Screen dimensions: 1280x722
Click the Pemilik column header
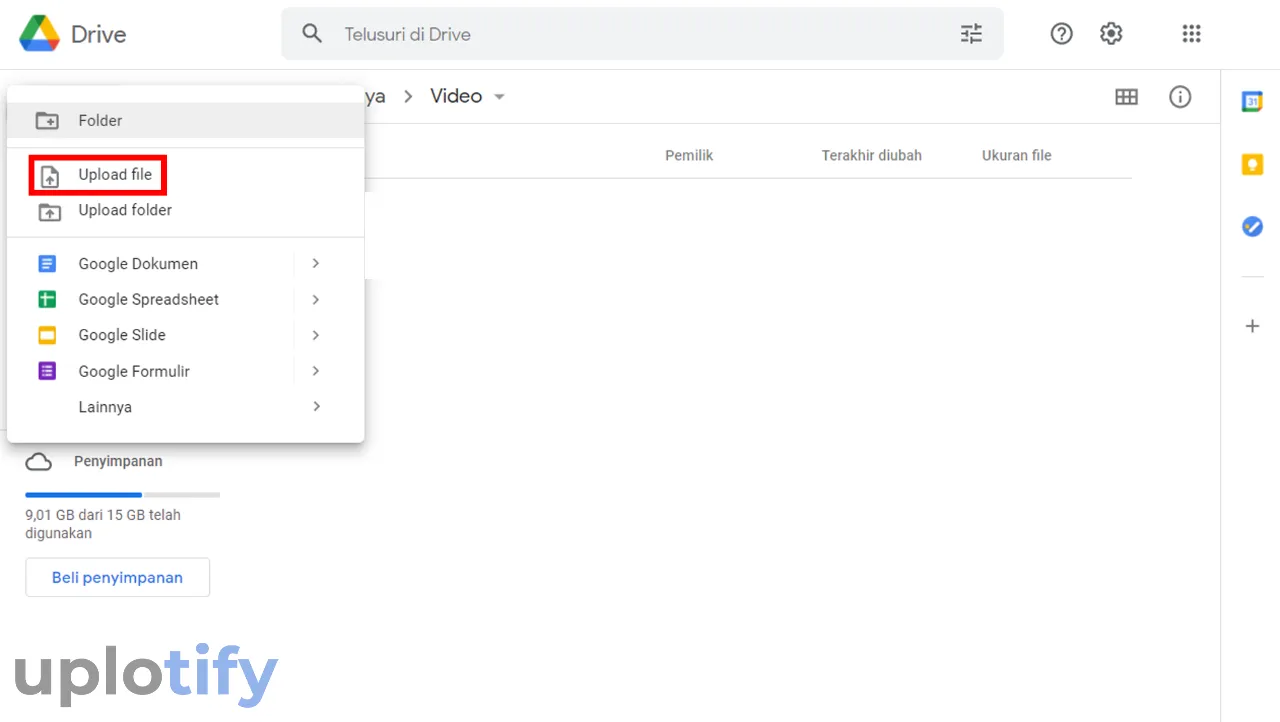[x=689, y=156]
